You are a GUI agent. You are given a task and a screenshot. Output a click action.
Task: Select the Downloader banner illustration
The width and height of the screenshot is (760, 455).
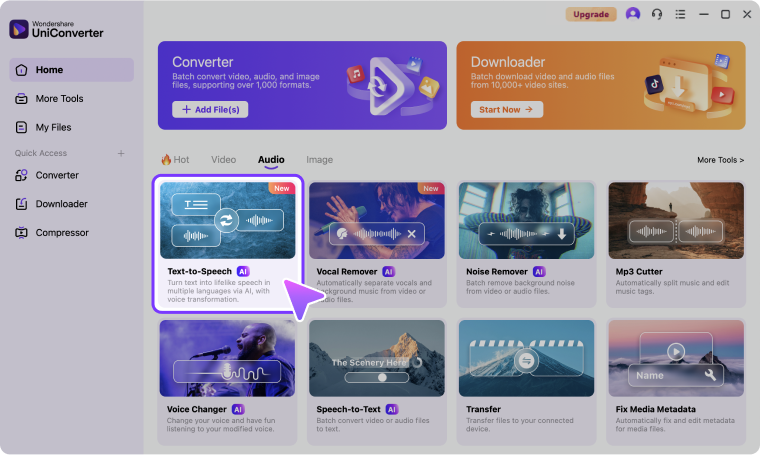[689, 85]
